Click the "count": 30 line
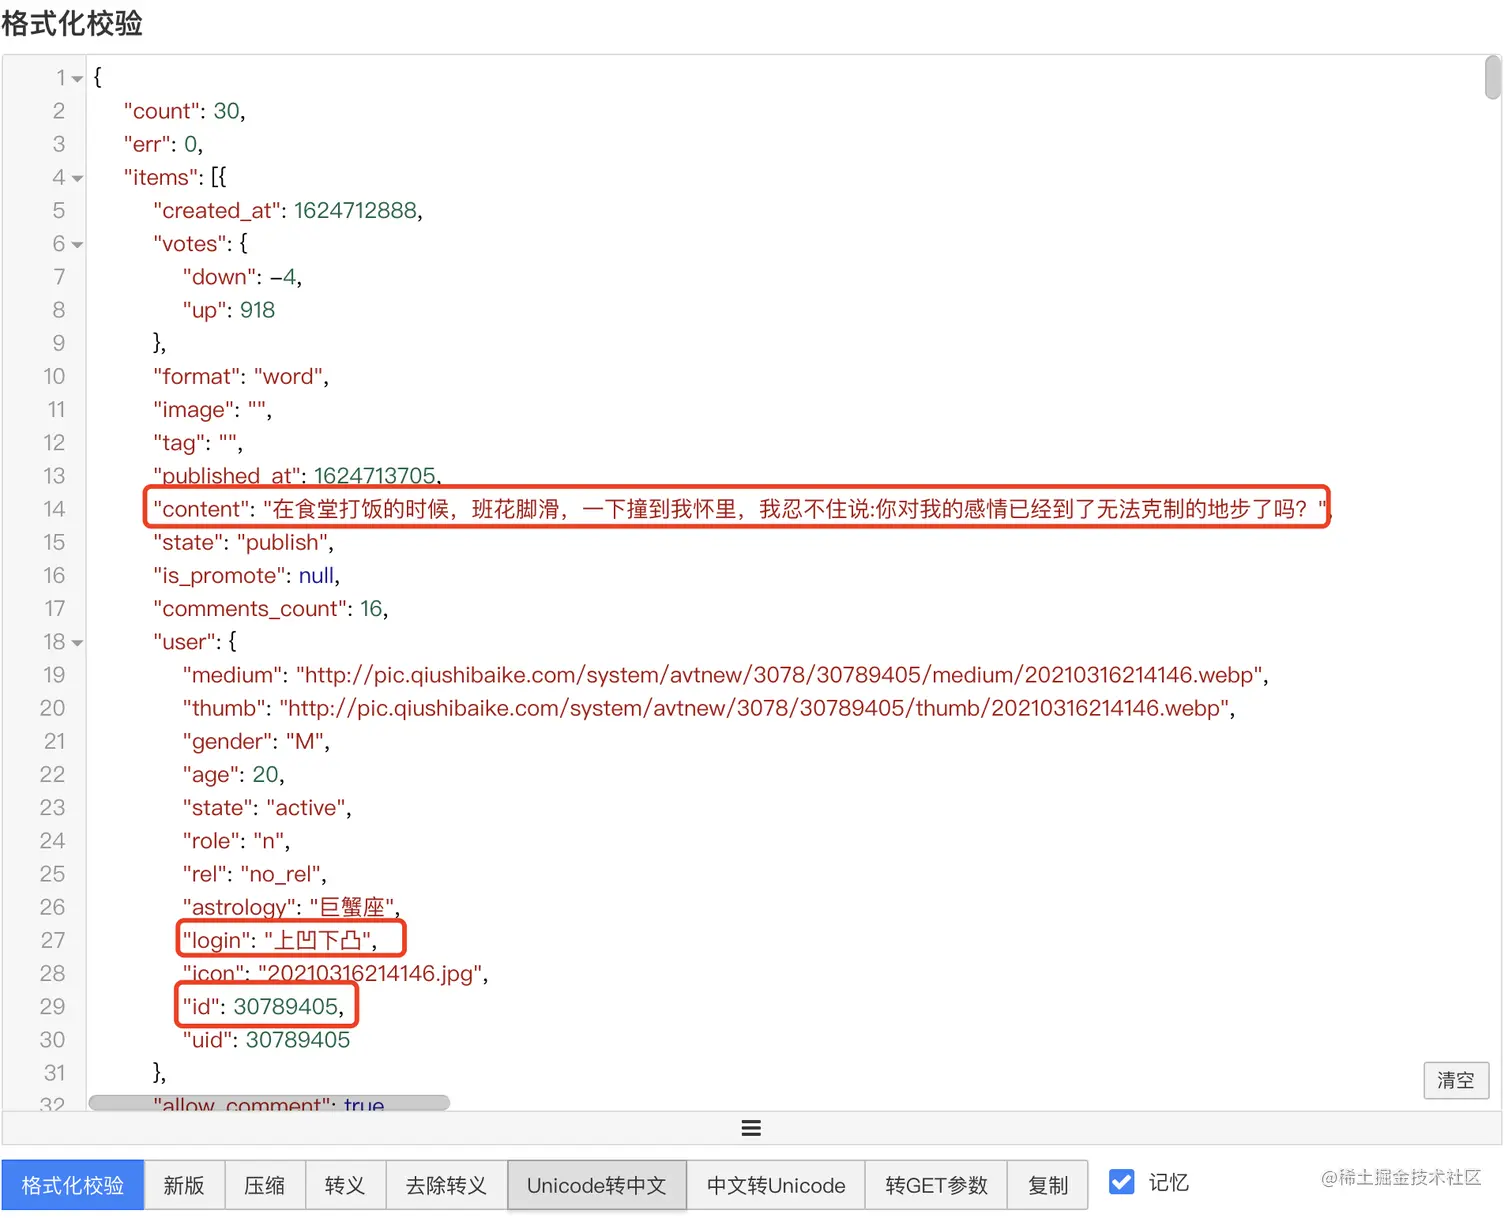 coord(184,111)
